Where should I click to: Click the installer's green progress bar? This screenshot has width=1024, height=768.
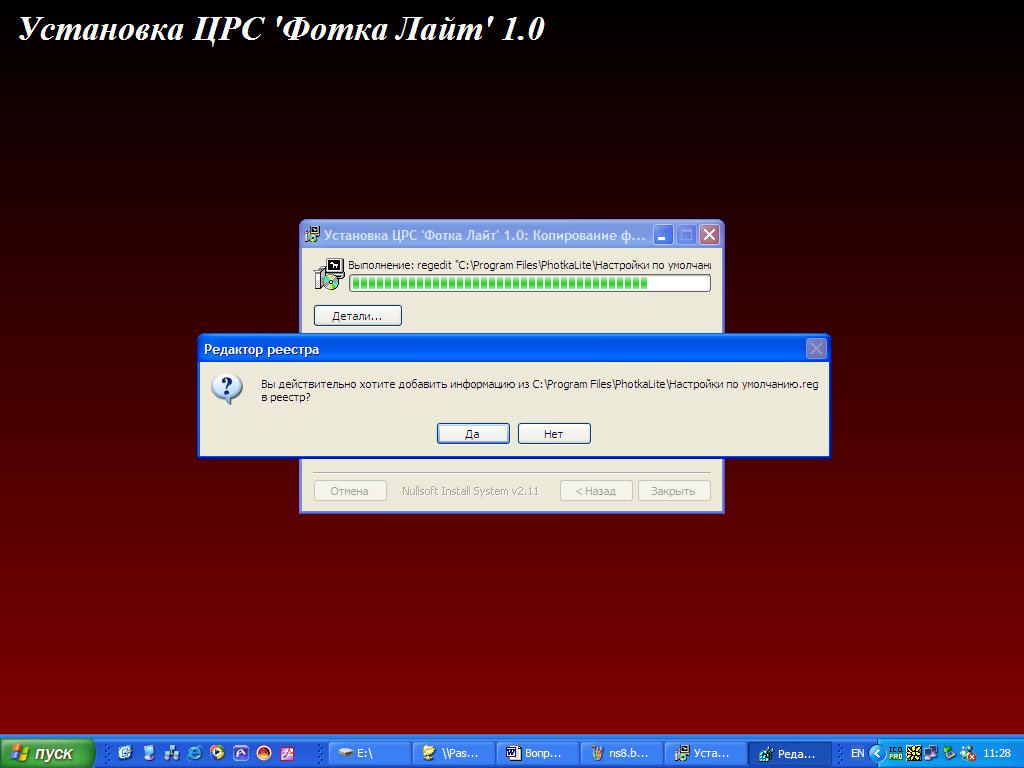click(x=530, y=283)
